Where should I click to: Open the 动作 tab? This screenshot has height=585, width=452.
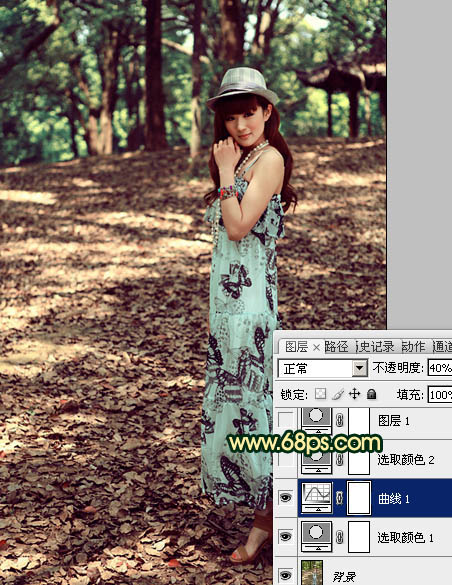click(414, 347)
